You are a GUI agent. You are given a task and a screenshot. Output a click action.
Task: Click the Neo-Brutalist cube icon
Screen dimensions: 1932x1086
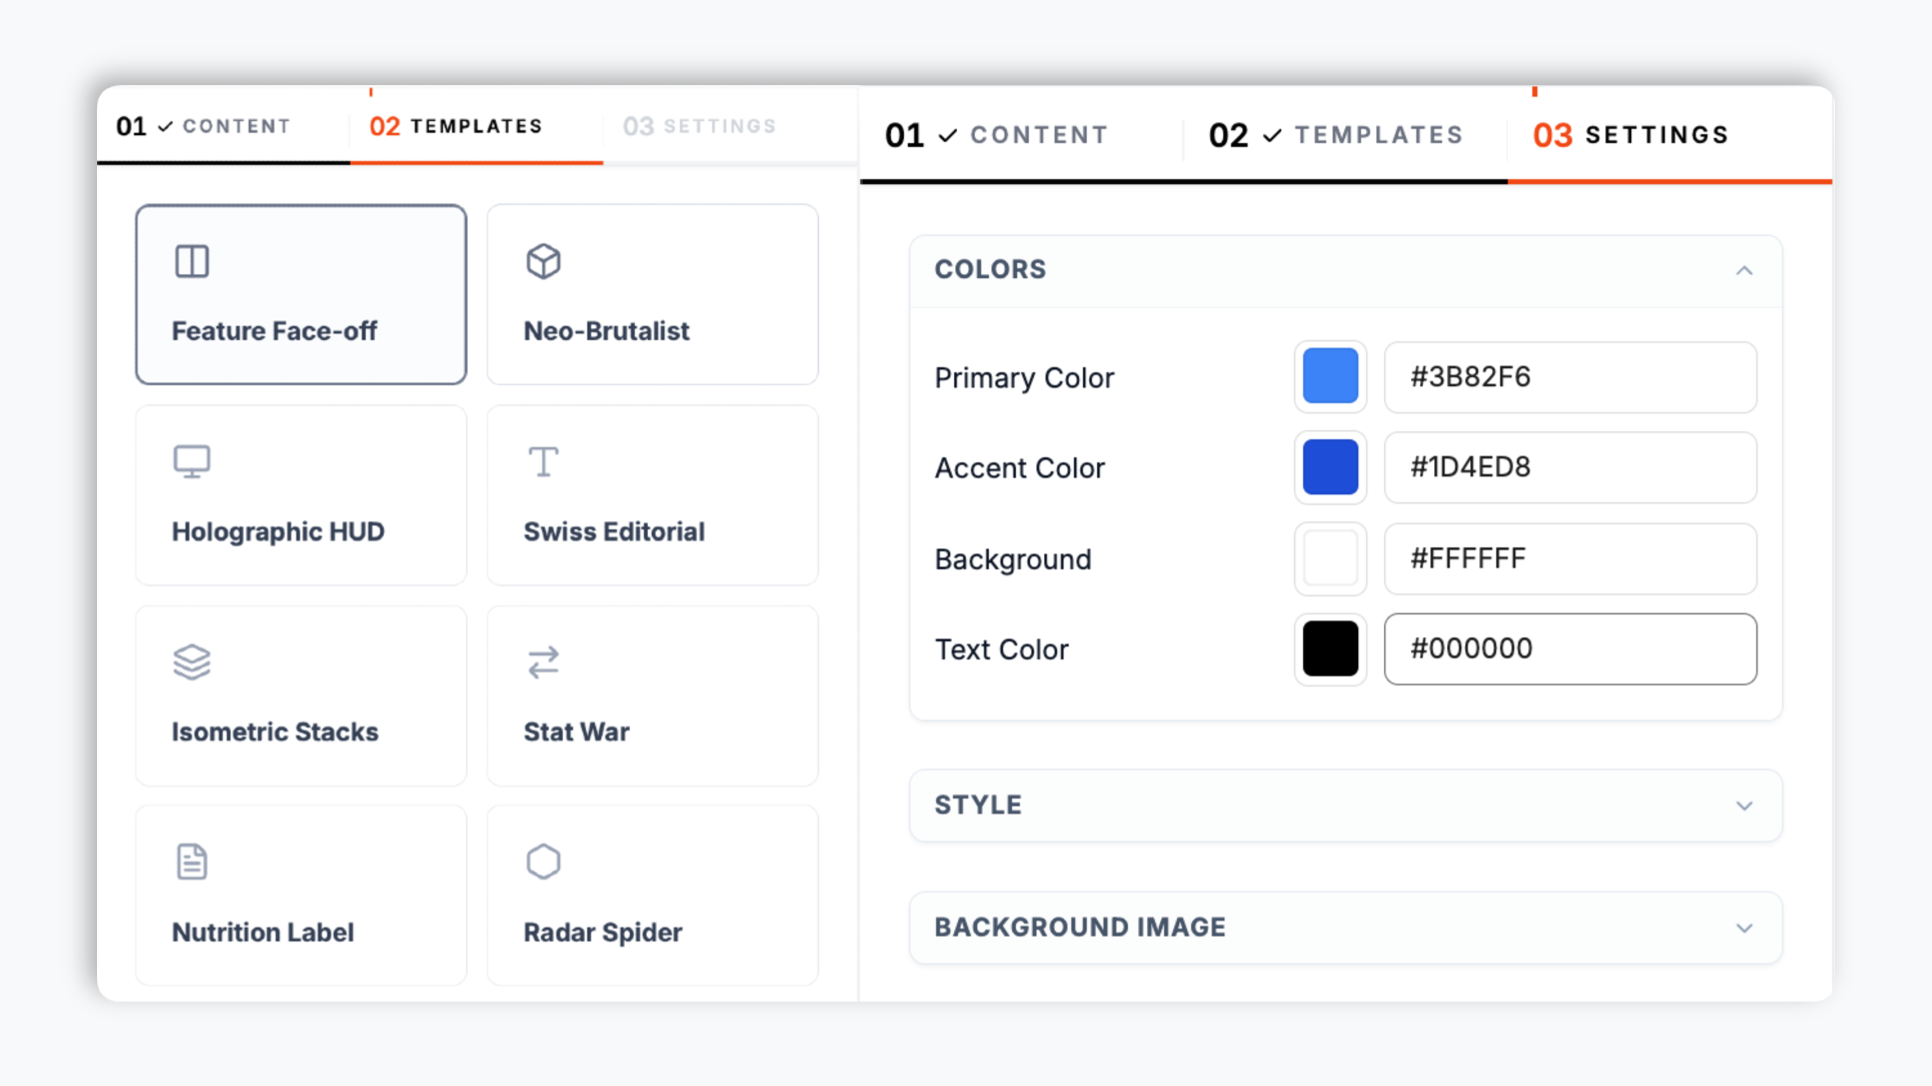[544, 262]
